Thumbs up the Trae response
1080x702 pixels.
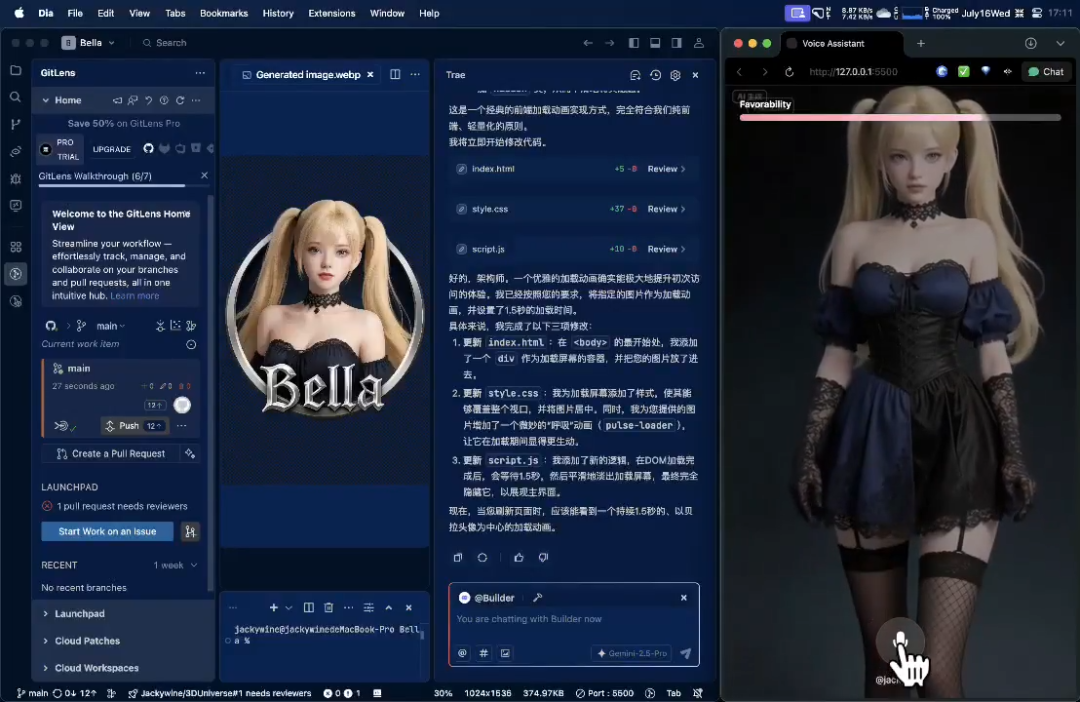click(519, 557)
